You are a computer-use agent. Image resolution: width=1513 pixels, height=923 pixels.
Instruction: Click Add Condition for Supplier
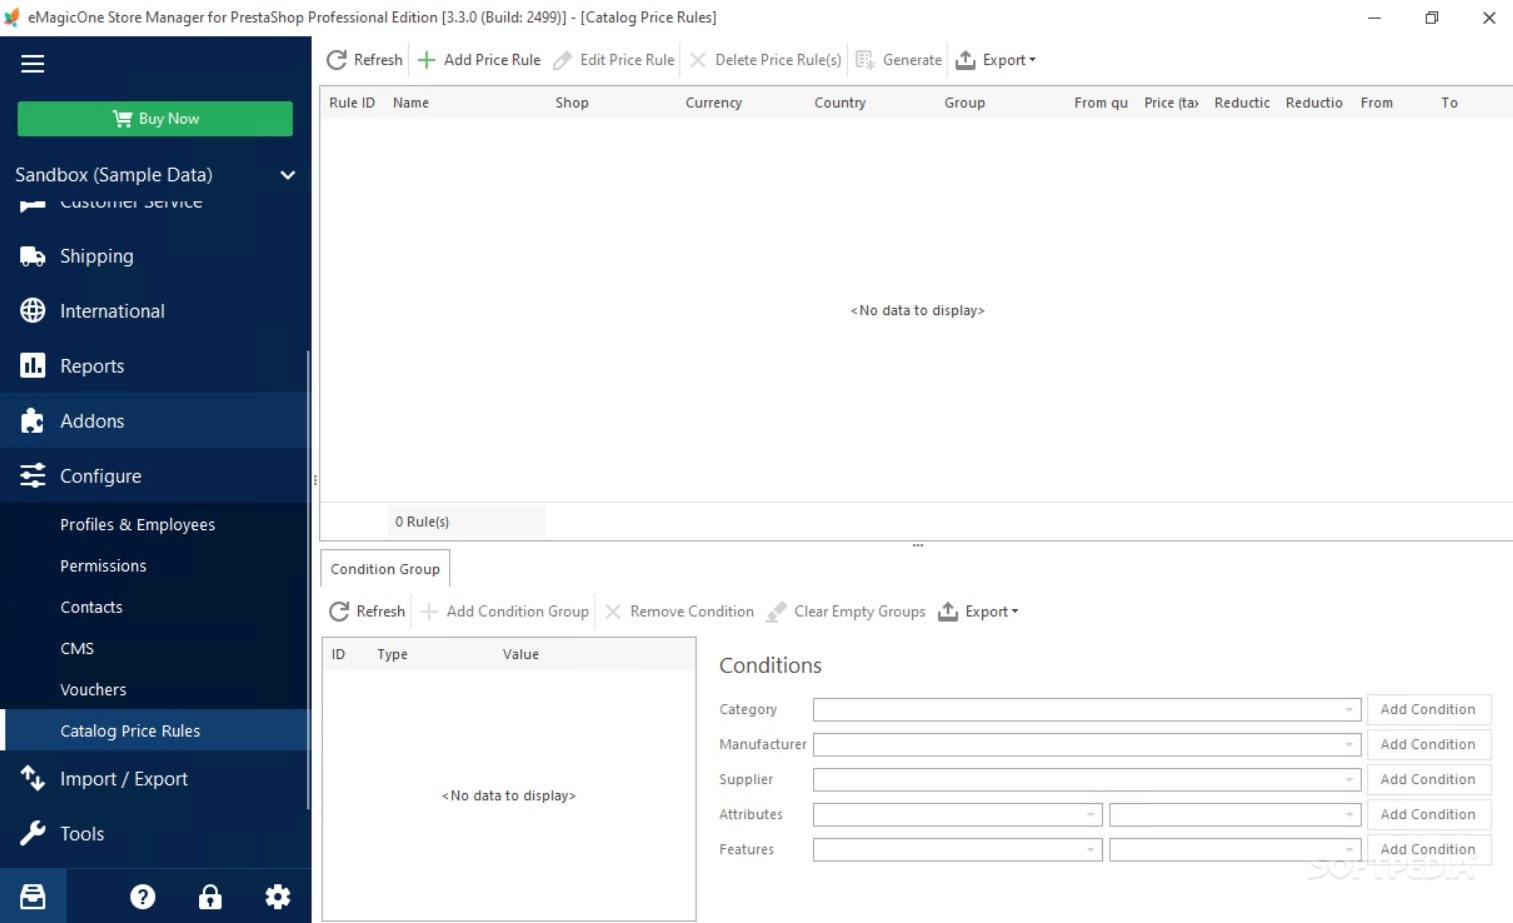pyautogui.click(x=1428, y=779)
